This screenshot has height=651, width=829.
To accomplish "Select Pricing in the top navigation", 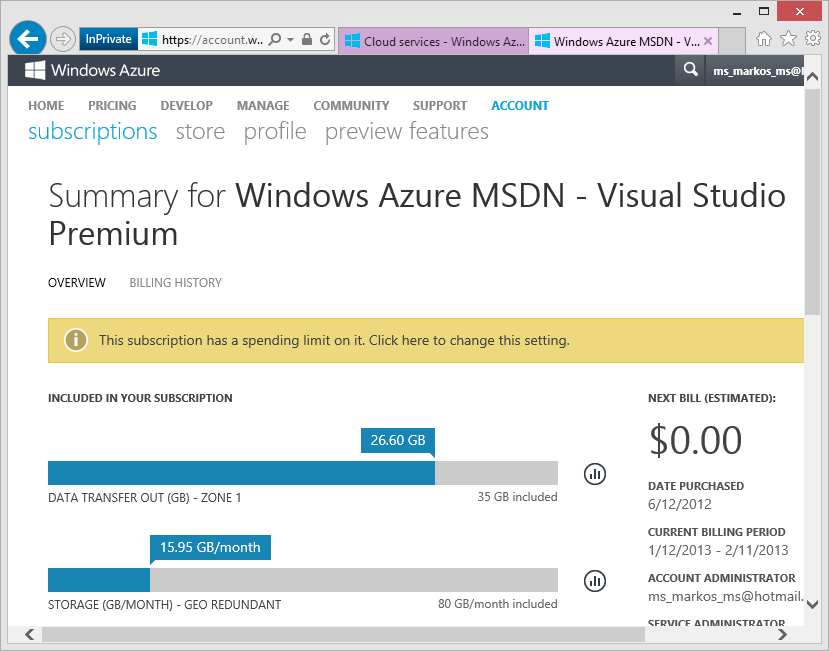I will coord(112,105).
